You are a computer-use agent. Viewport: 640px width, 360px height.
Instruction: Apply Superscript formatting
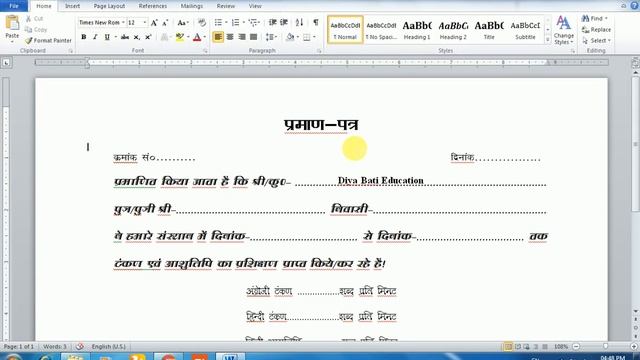click(x=148, y=37)
